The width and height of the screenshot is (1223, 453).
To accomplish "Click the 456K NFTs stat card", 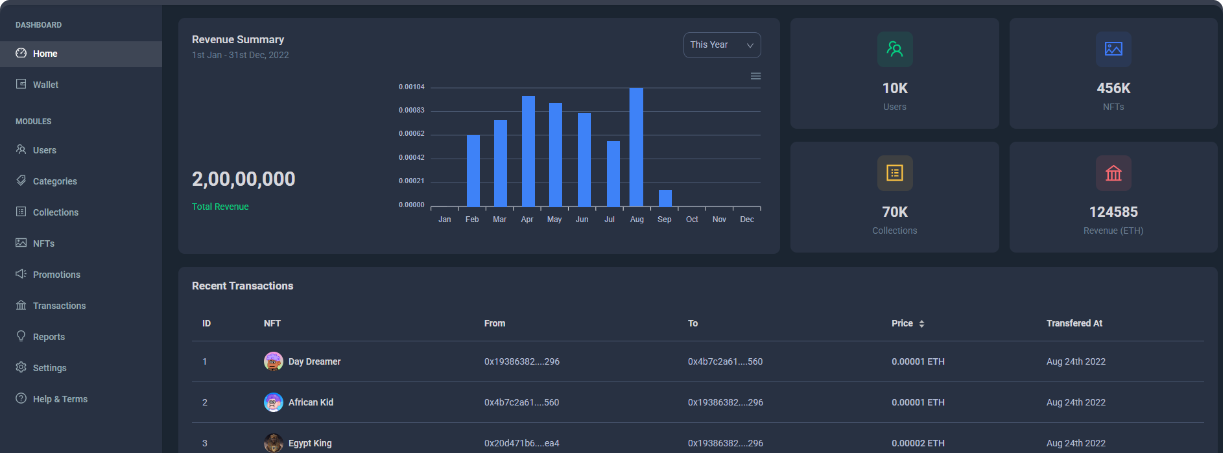I will pos(1114,73).
